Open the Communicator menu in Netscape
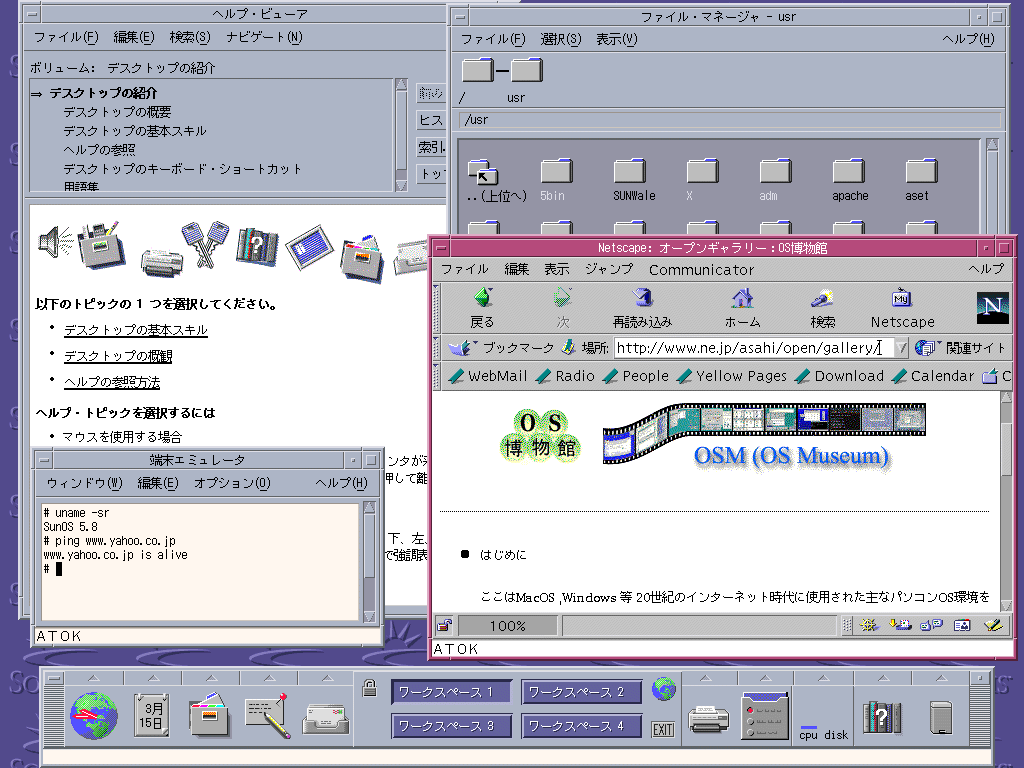This screenshot has height=768, width=1024. (701, 270)
